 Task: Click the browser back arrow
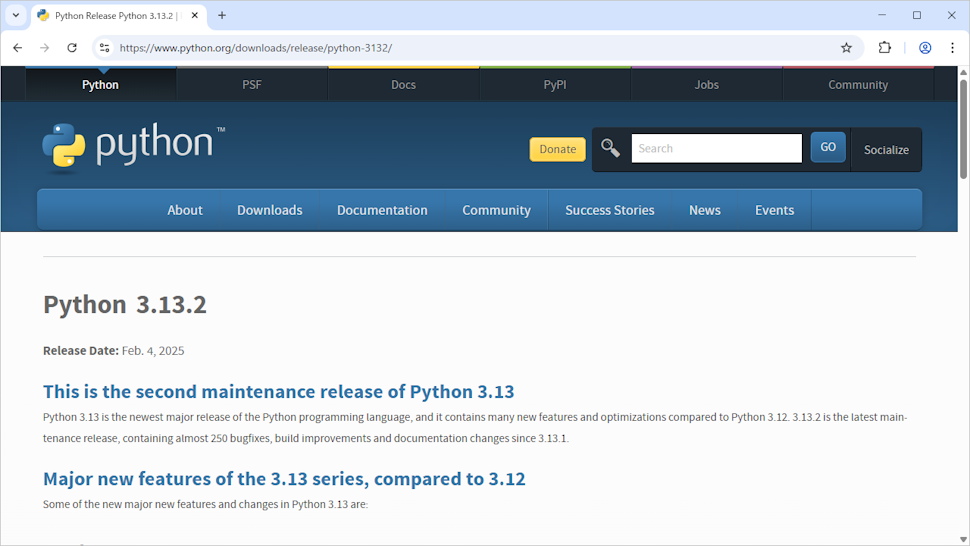(17, 48)
